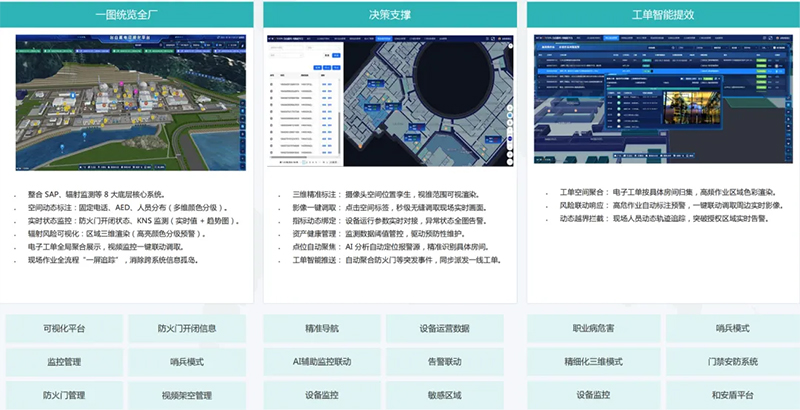The width and height of the screenshot is (800, 410).
Task: Open the work order list screenshot under 工单智能提效
Action: [663, 99]
